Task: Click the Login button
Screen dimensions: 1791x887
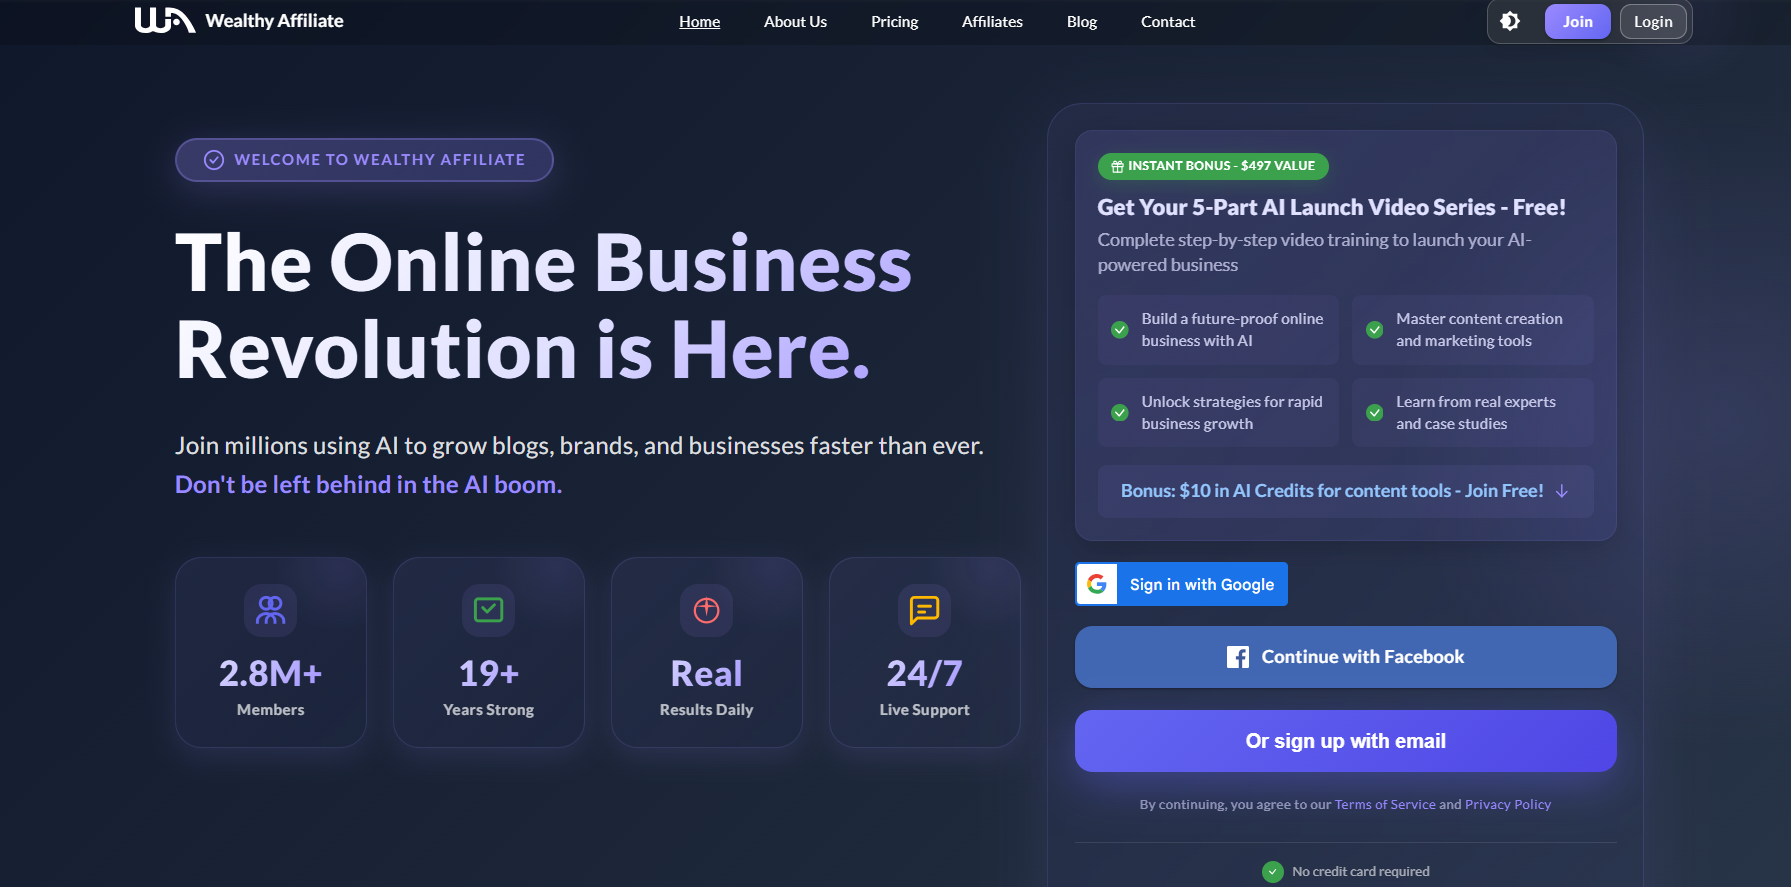Action: coord(1653,21)
